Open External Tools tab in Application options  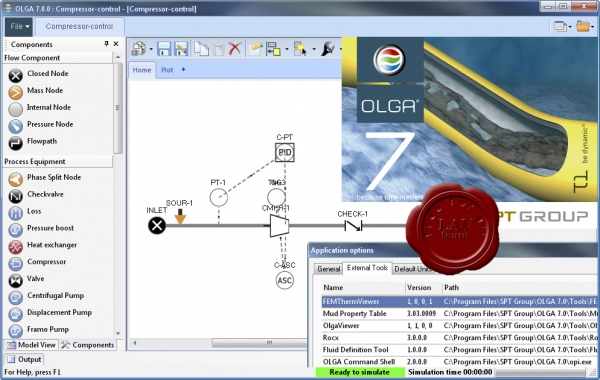(367, 268)
